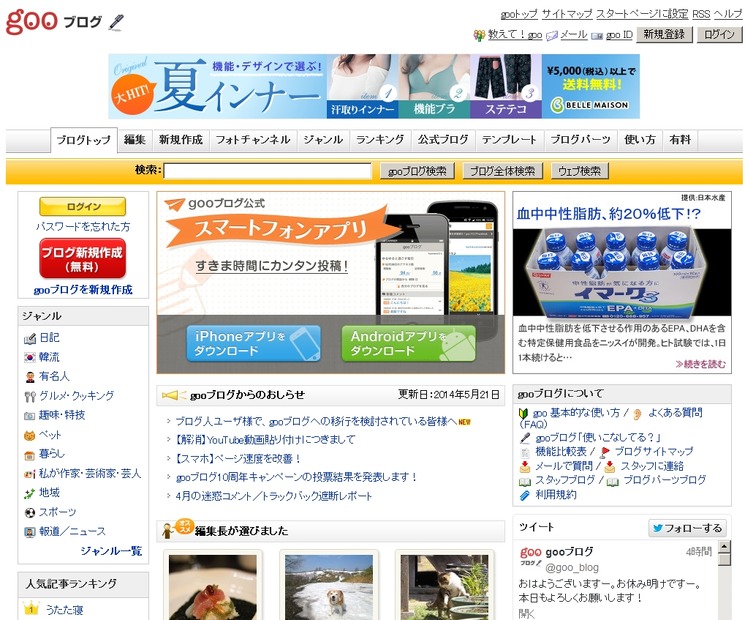Click the 報道／ニュース icon
This screenshot has height=620, width=745.
[30, 532]
